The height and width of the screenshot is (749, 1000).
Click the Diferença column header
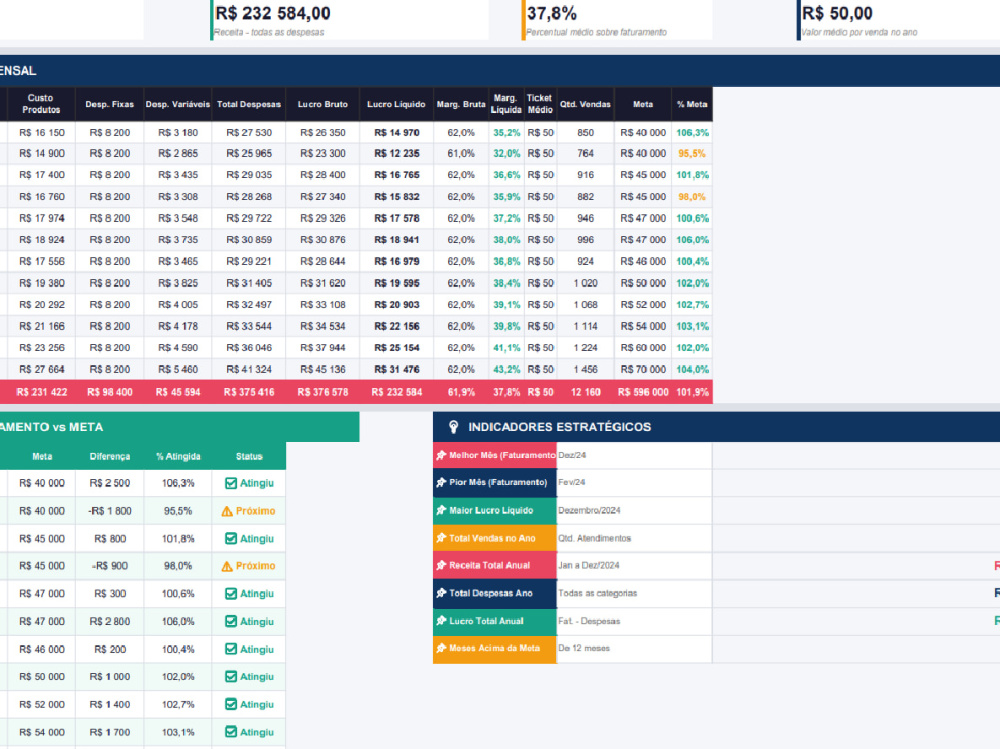[110, 456]
